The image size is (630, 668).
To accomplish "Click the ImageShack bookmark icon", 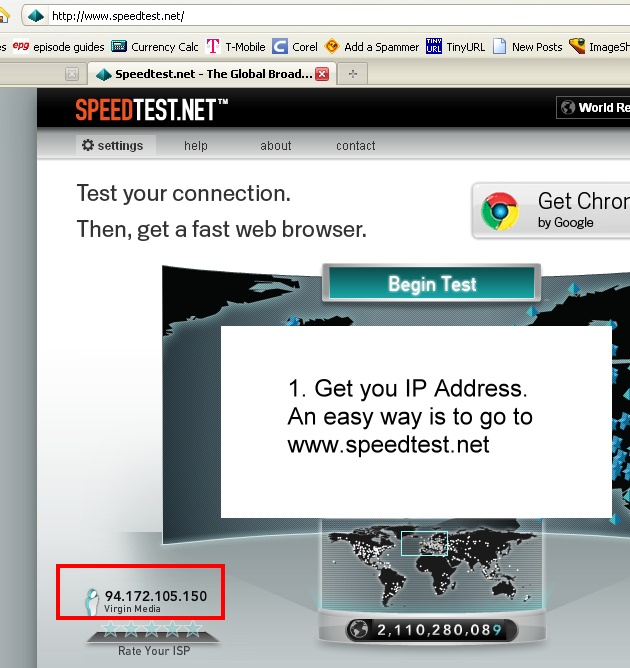I will [577, 46].
